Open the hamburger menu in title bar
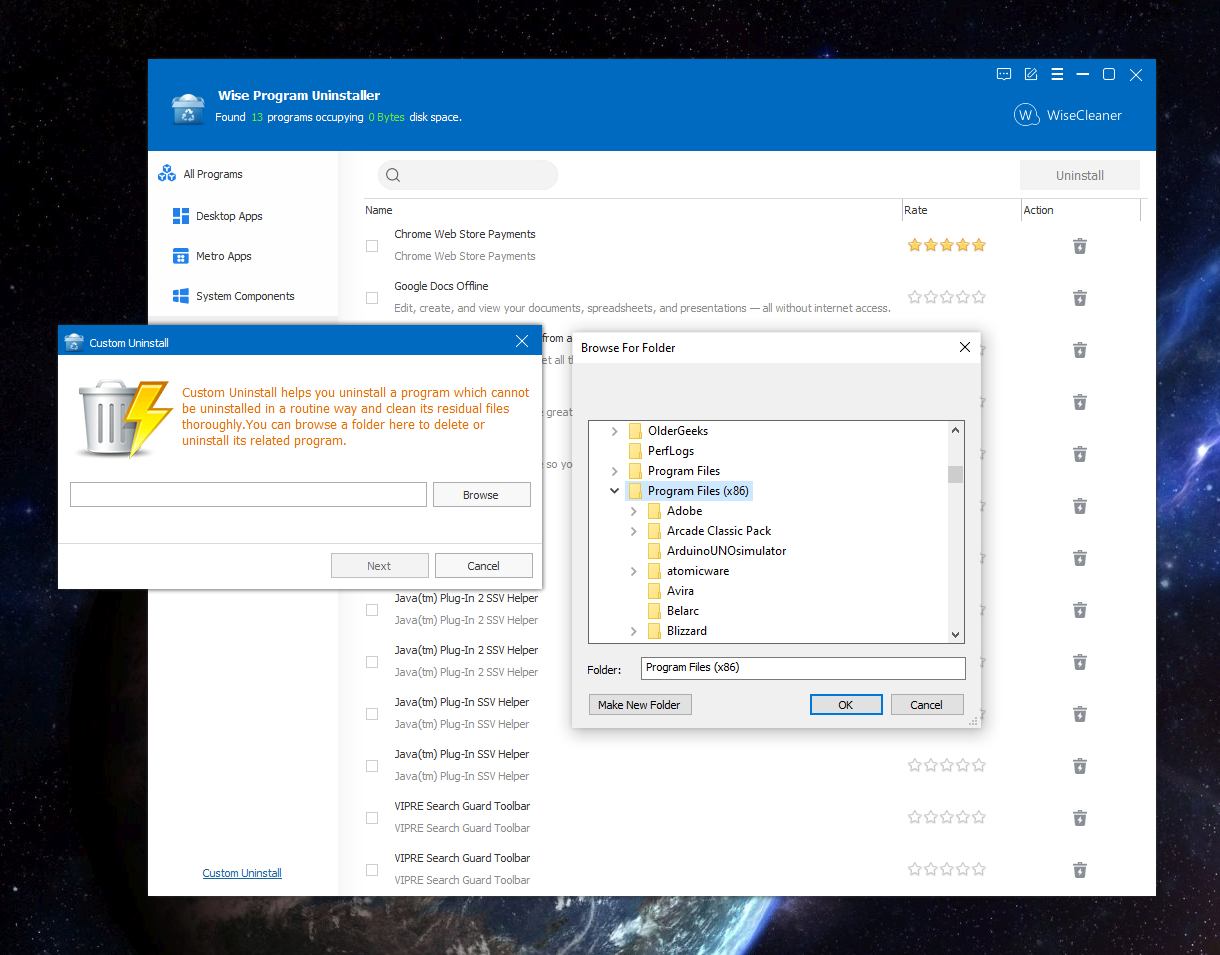Screen dimensions: 1220x955 pos(1057,75)
